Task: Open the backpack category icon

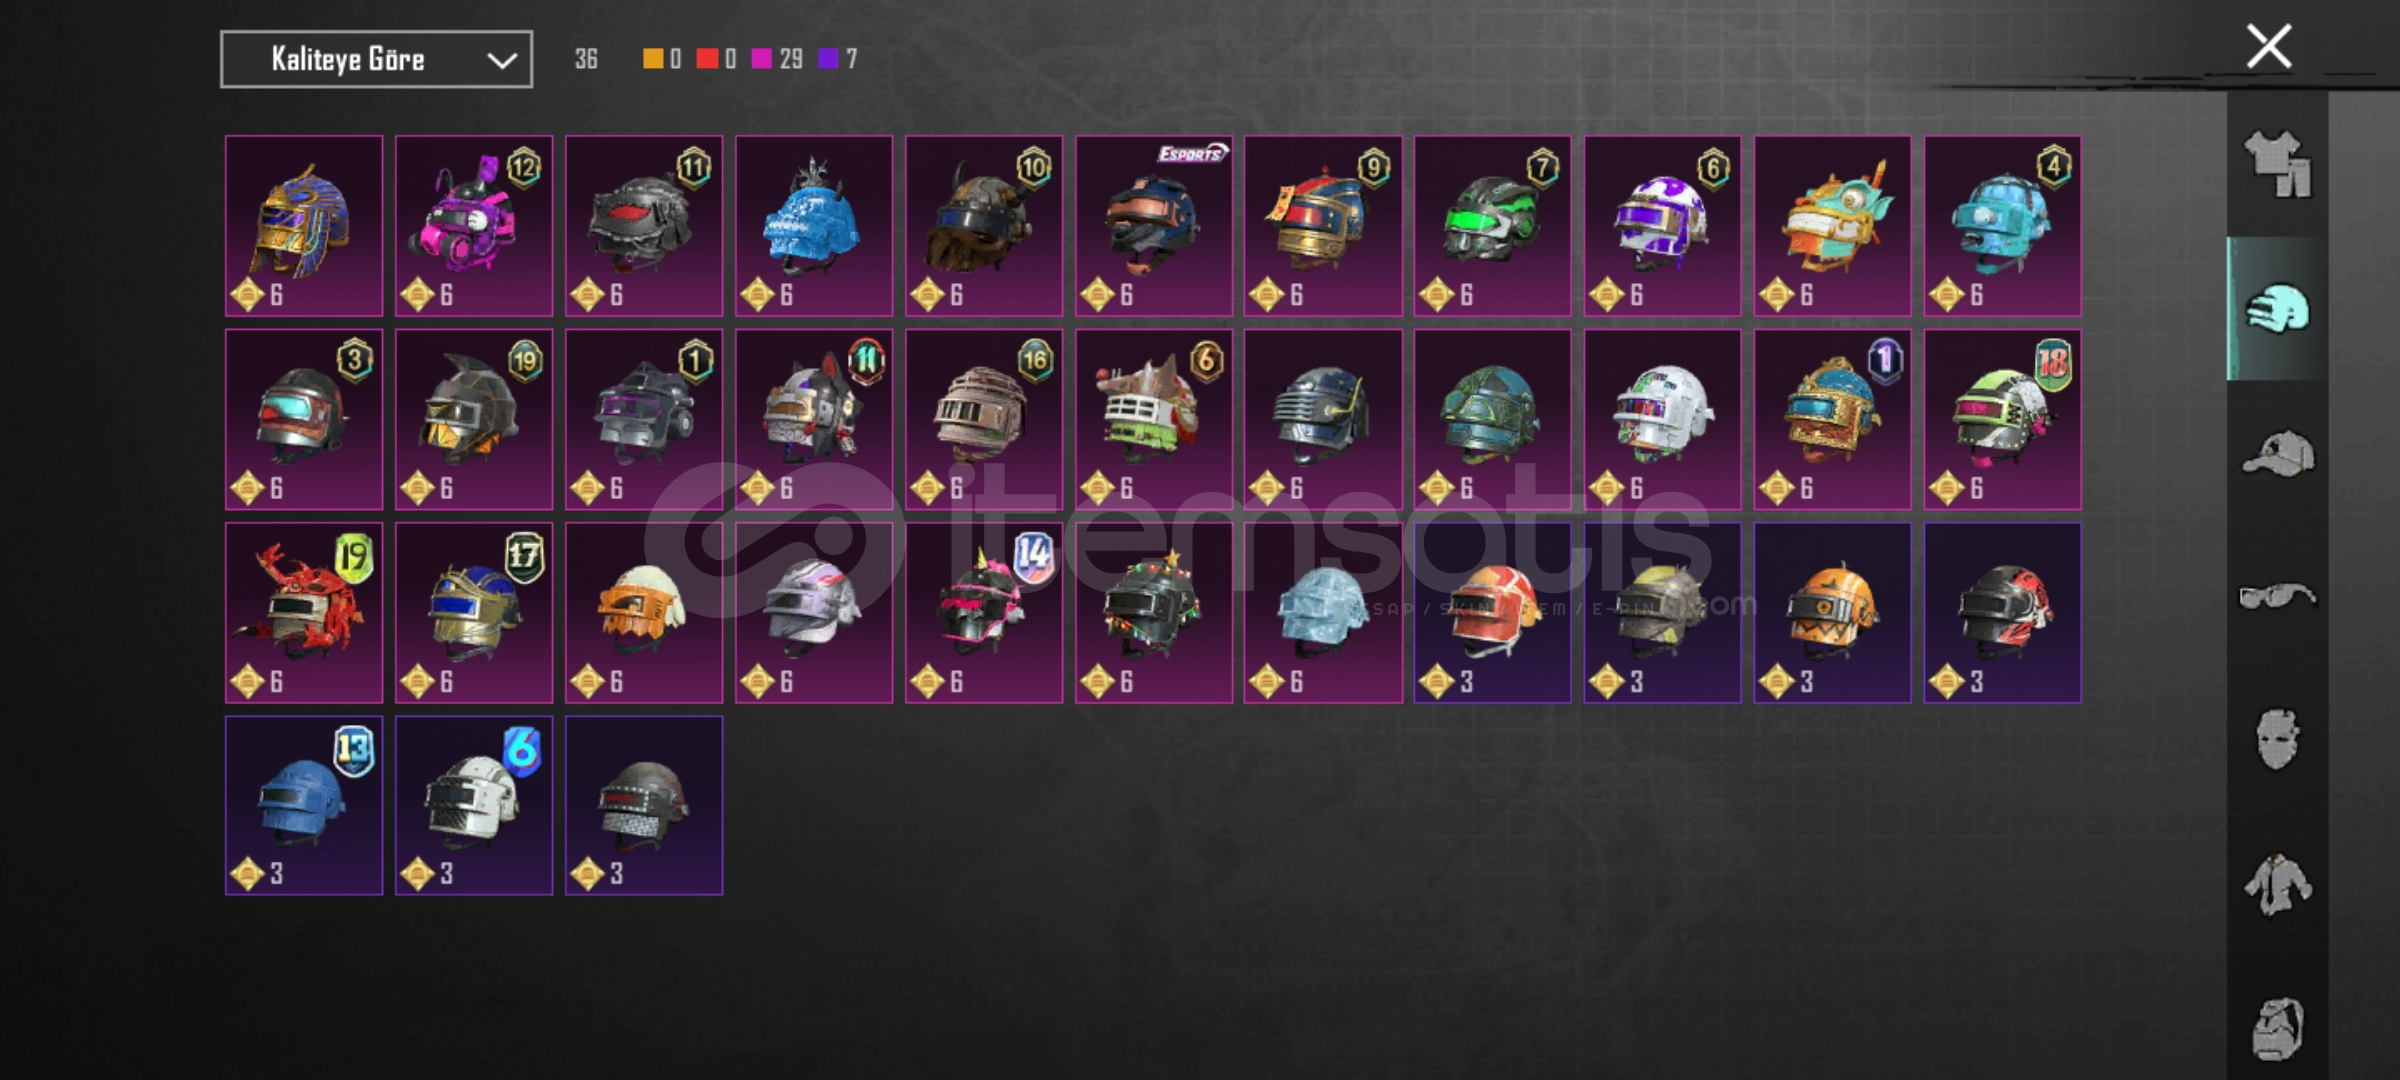Action: pos(2278,1028)
